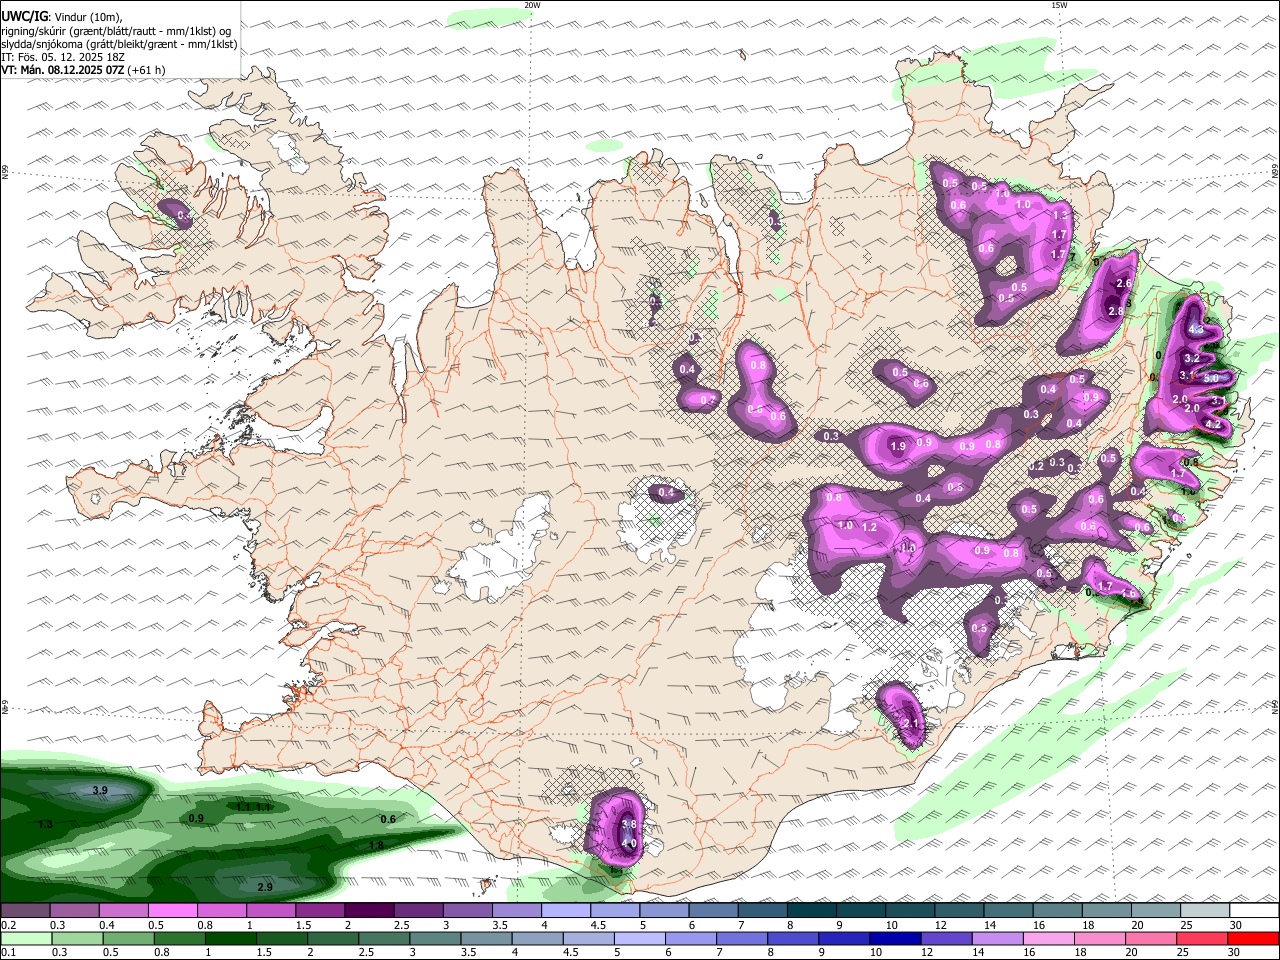Click the '15W' longitude label
The height and width of the screenshot is (960, 1280).
(1059, 5)
